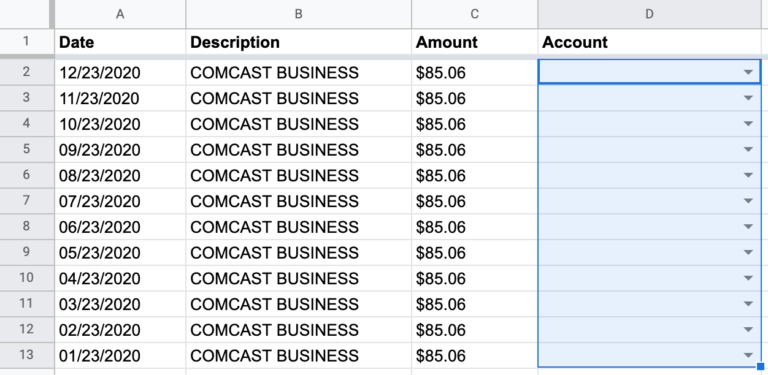Screen dimensions: 768x375
Task: Select row 10 header
Action: (26, 278)
